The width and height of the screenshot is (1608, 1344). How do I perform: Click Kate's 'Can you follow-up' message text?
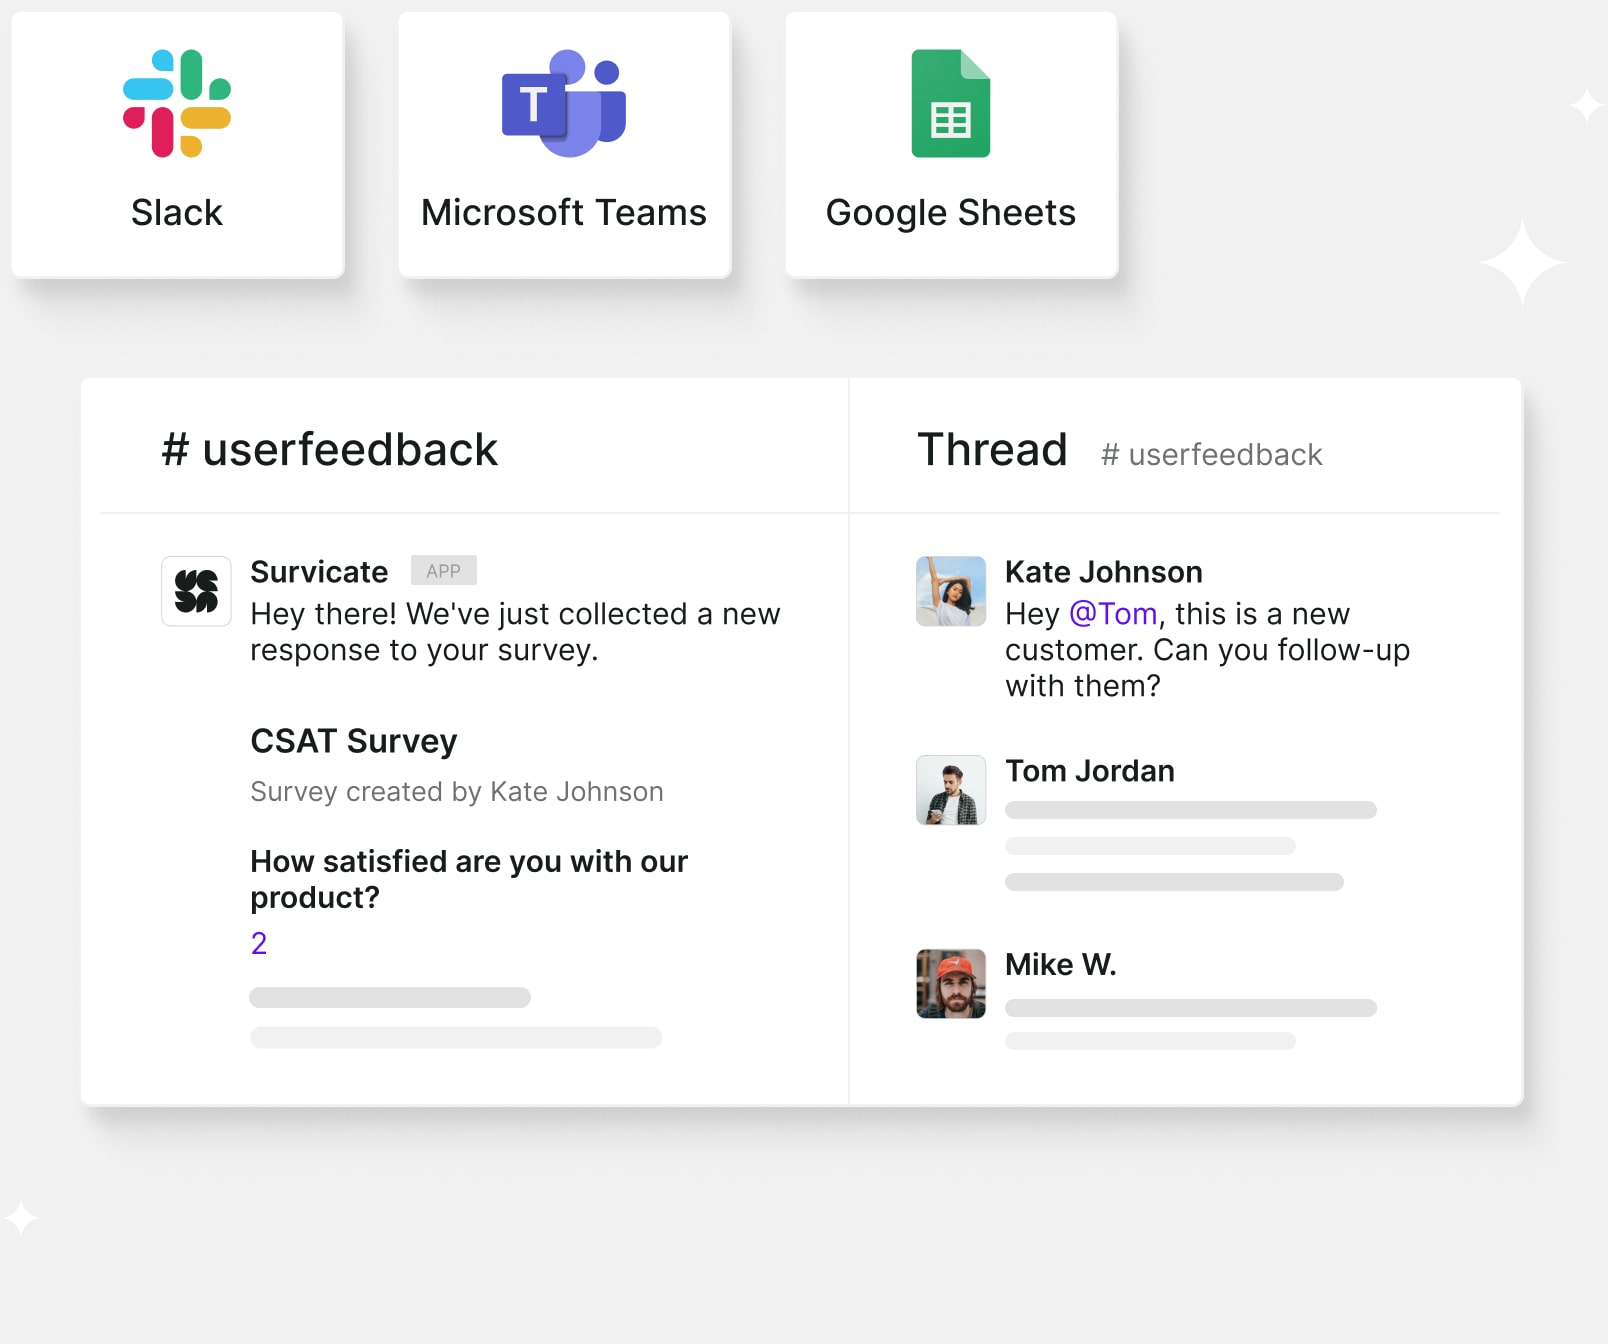pyautogui.click(x=1207, y=650)
